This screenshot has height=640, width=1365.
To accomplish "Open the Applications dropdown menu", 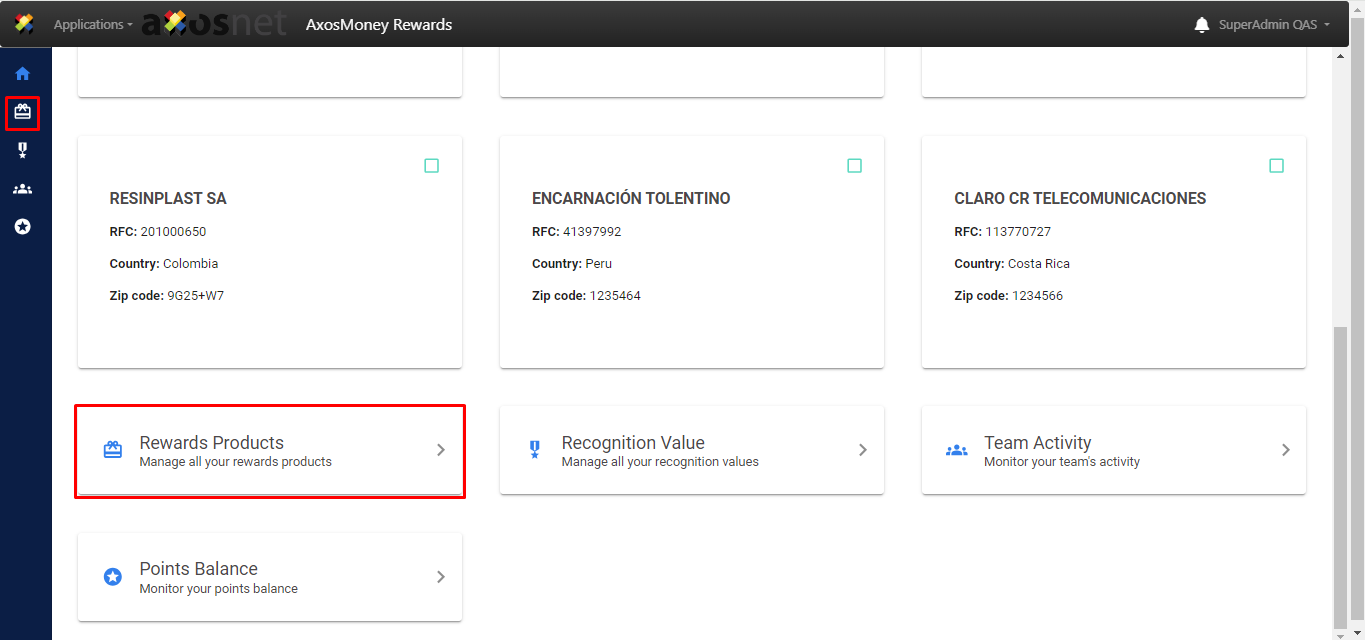I will coord(92,24).
